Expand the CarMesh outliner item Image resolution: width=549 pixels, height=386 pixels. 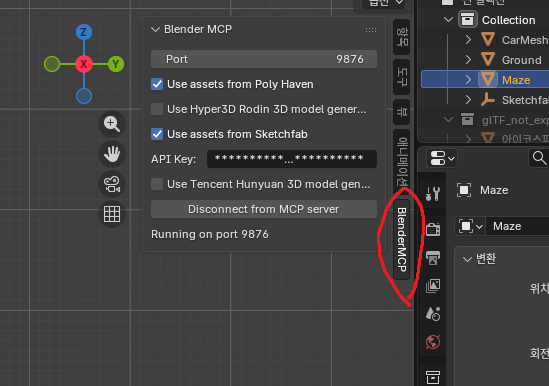[468, 40]
